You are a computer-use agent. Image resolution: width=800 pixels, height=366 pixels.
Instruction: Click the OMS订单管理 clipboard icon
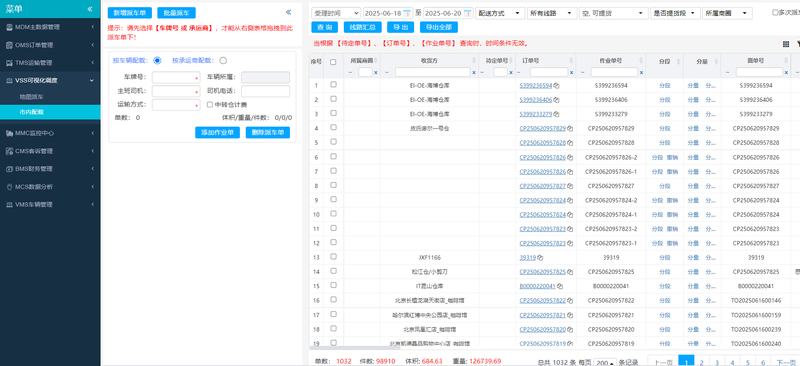click(x=9, y=45)
